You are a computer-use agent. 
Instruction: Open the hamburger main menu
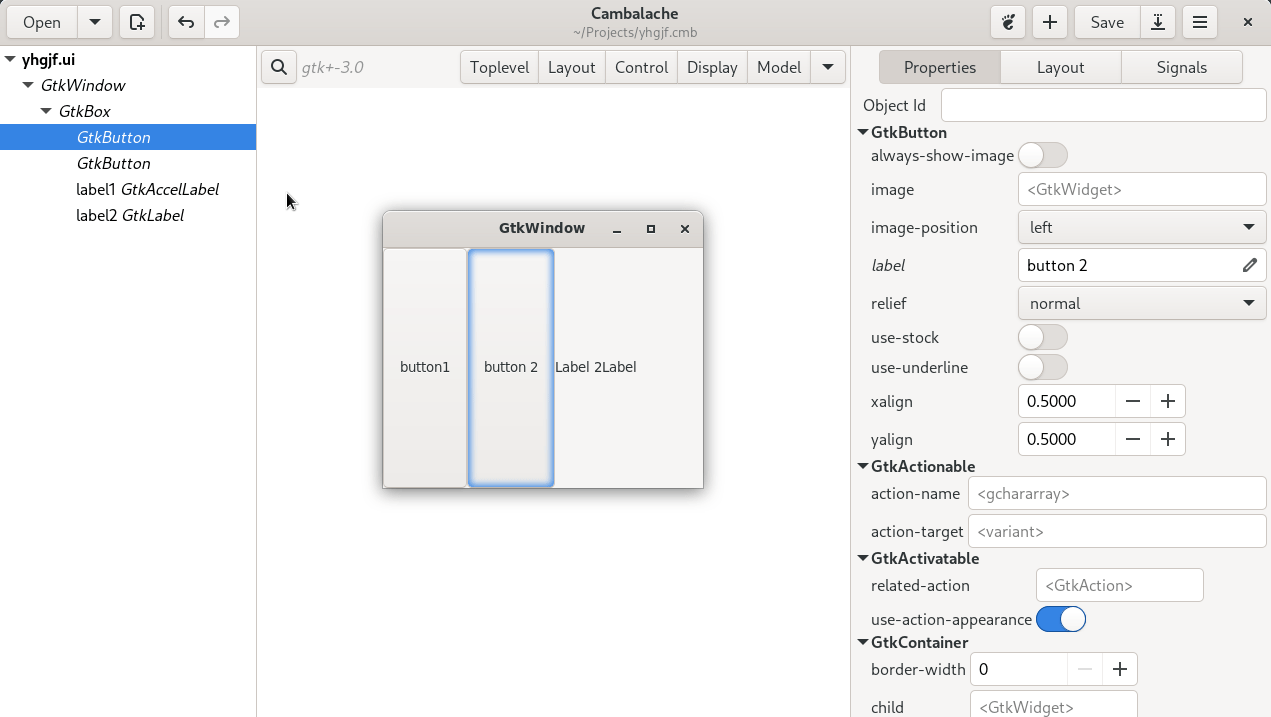pyautogui.click(x=1200, y=22)
